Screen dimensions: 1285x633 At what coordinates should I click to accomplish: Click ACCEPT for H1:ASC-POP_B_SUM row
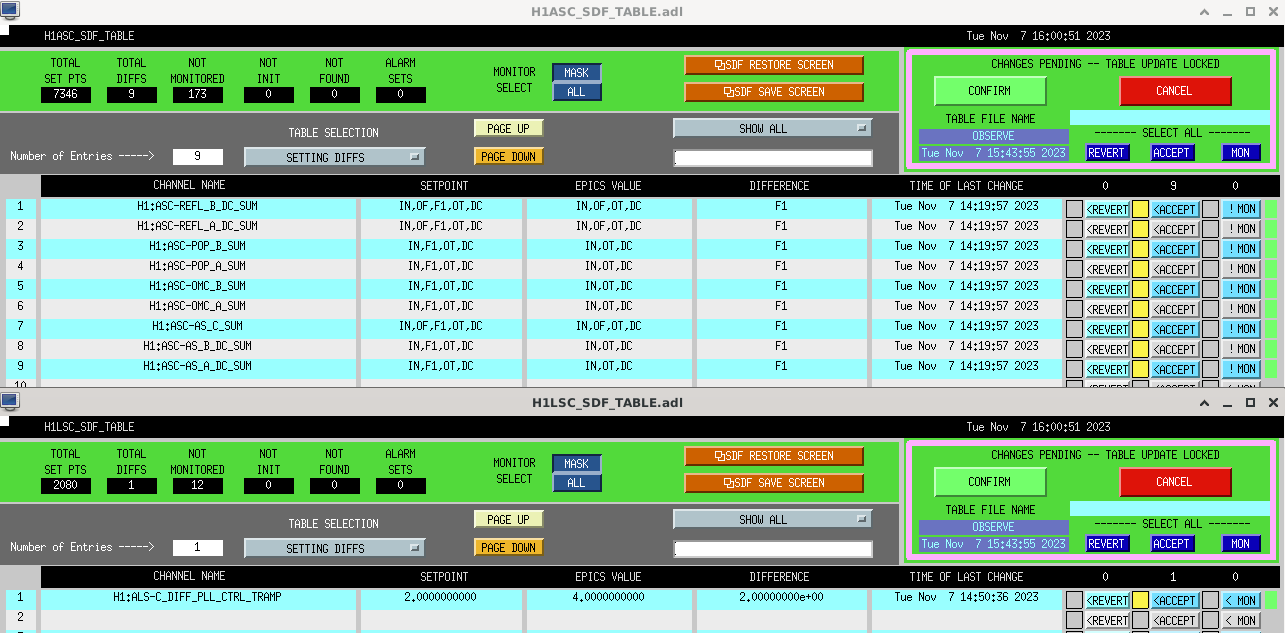(x=1174, y=250)
